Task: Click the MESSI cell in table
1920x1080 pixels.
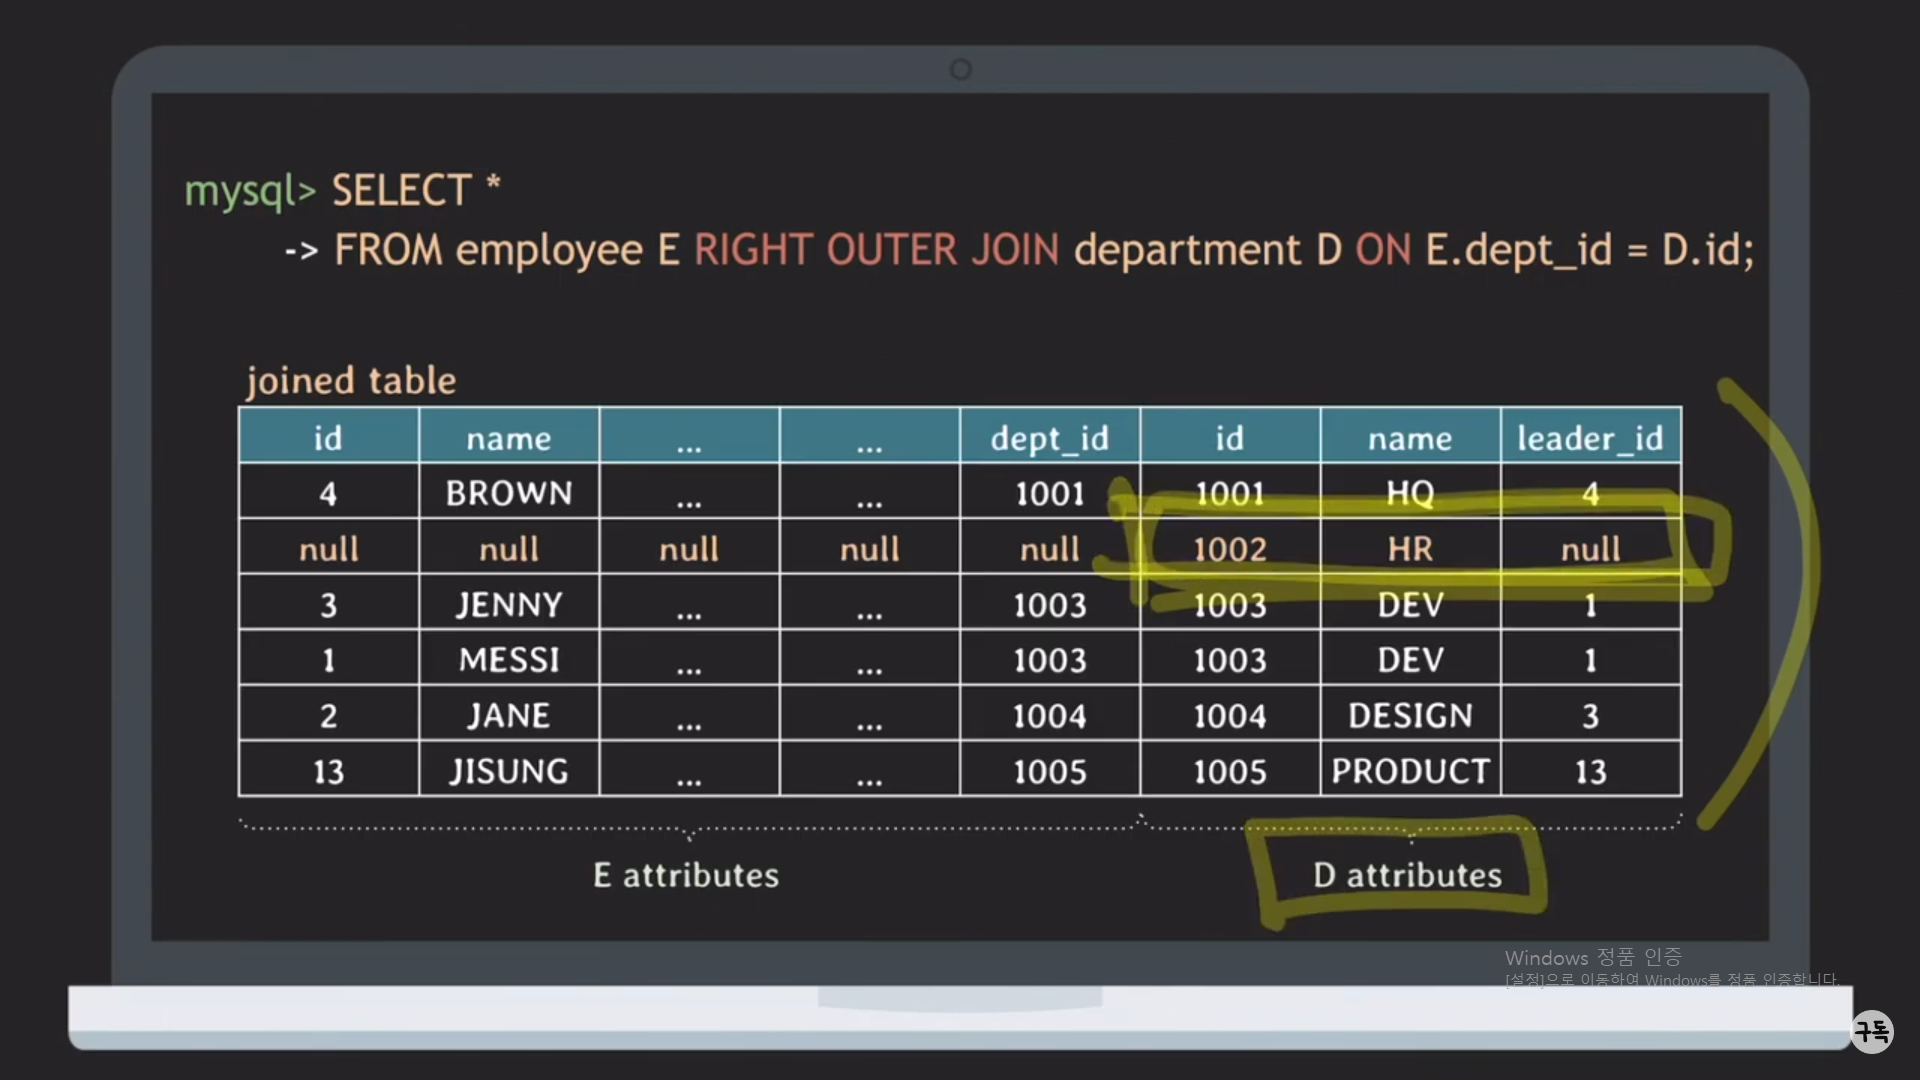Action: tap(509, 660)
